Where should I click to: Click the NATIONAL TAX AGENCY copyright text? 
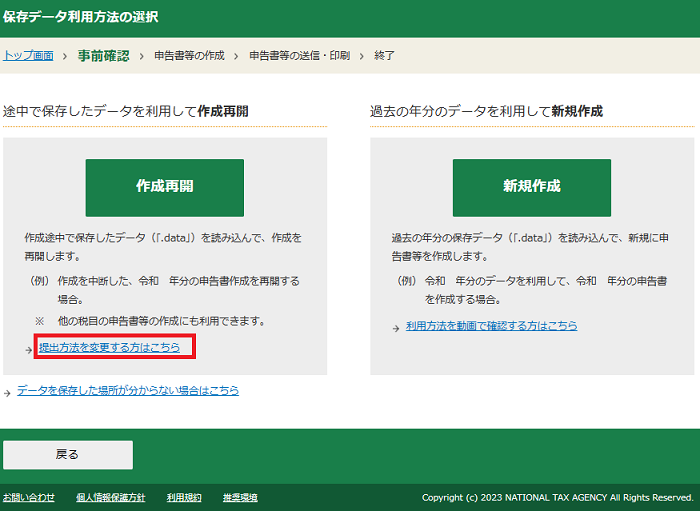557,497
